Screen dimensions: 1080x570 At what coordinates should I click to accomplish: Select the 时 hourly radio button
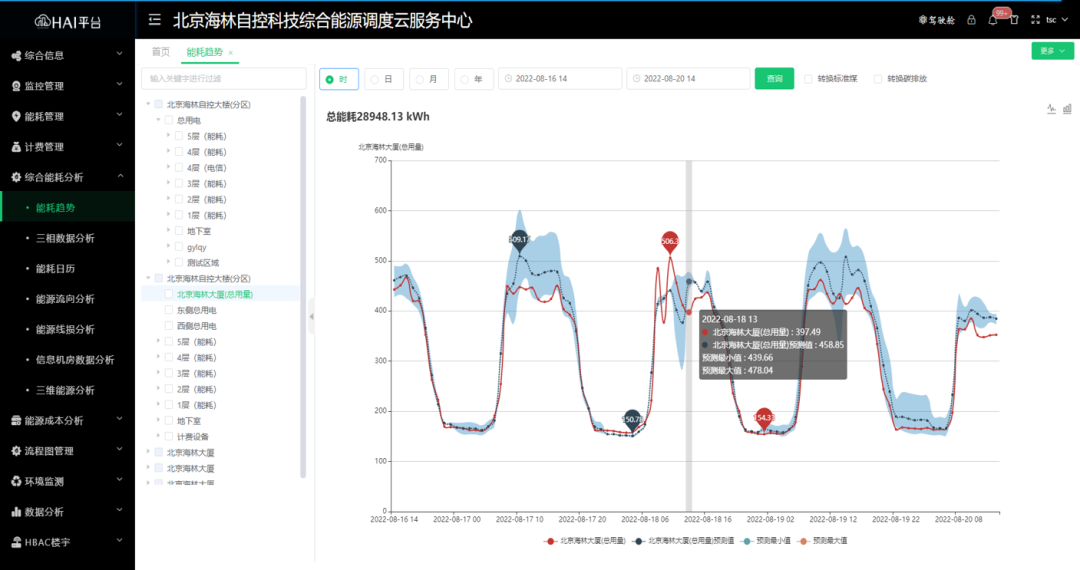click(x=329, y=80)
